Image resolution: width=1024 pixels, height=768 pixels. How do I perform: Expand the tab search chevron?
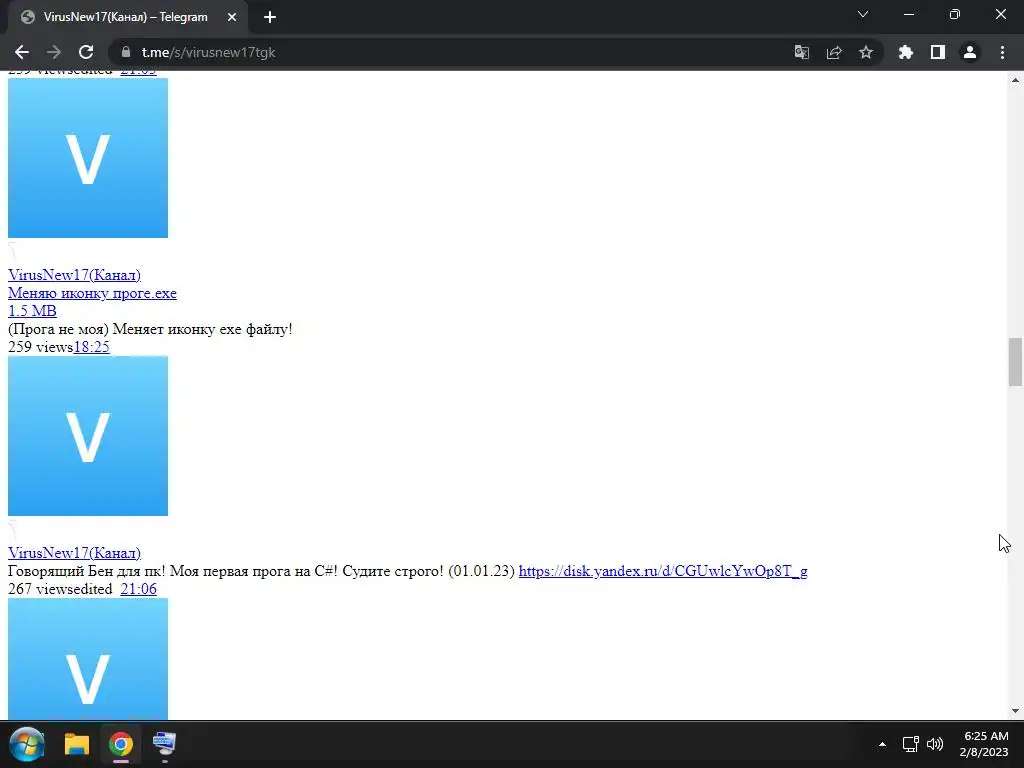tap(863, 14)
